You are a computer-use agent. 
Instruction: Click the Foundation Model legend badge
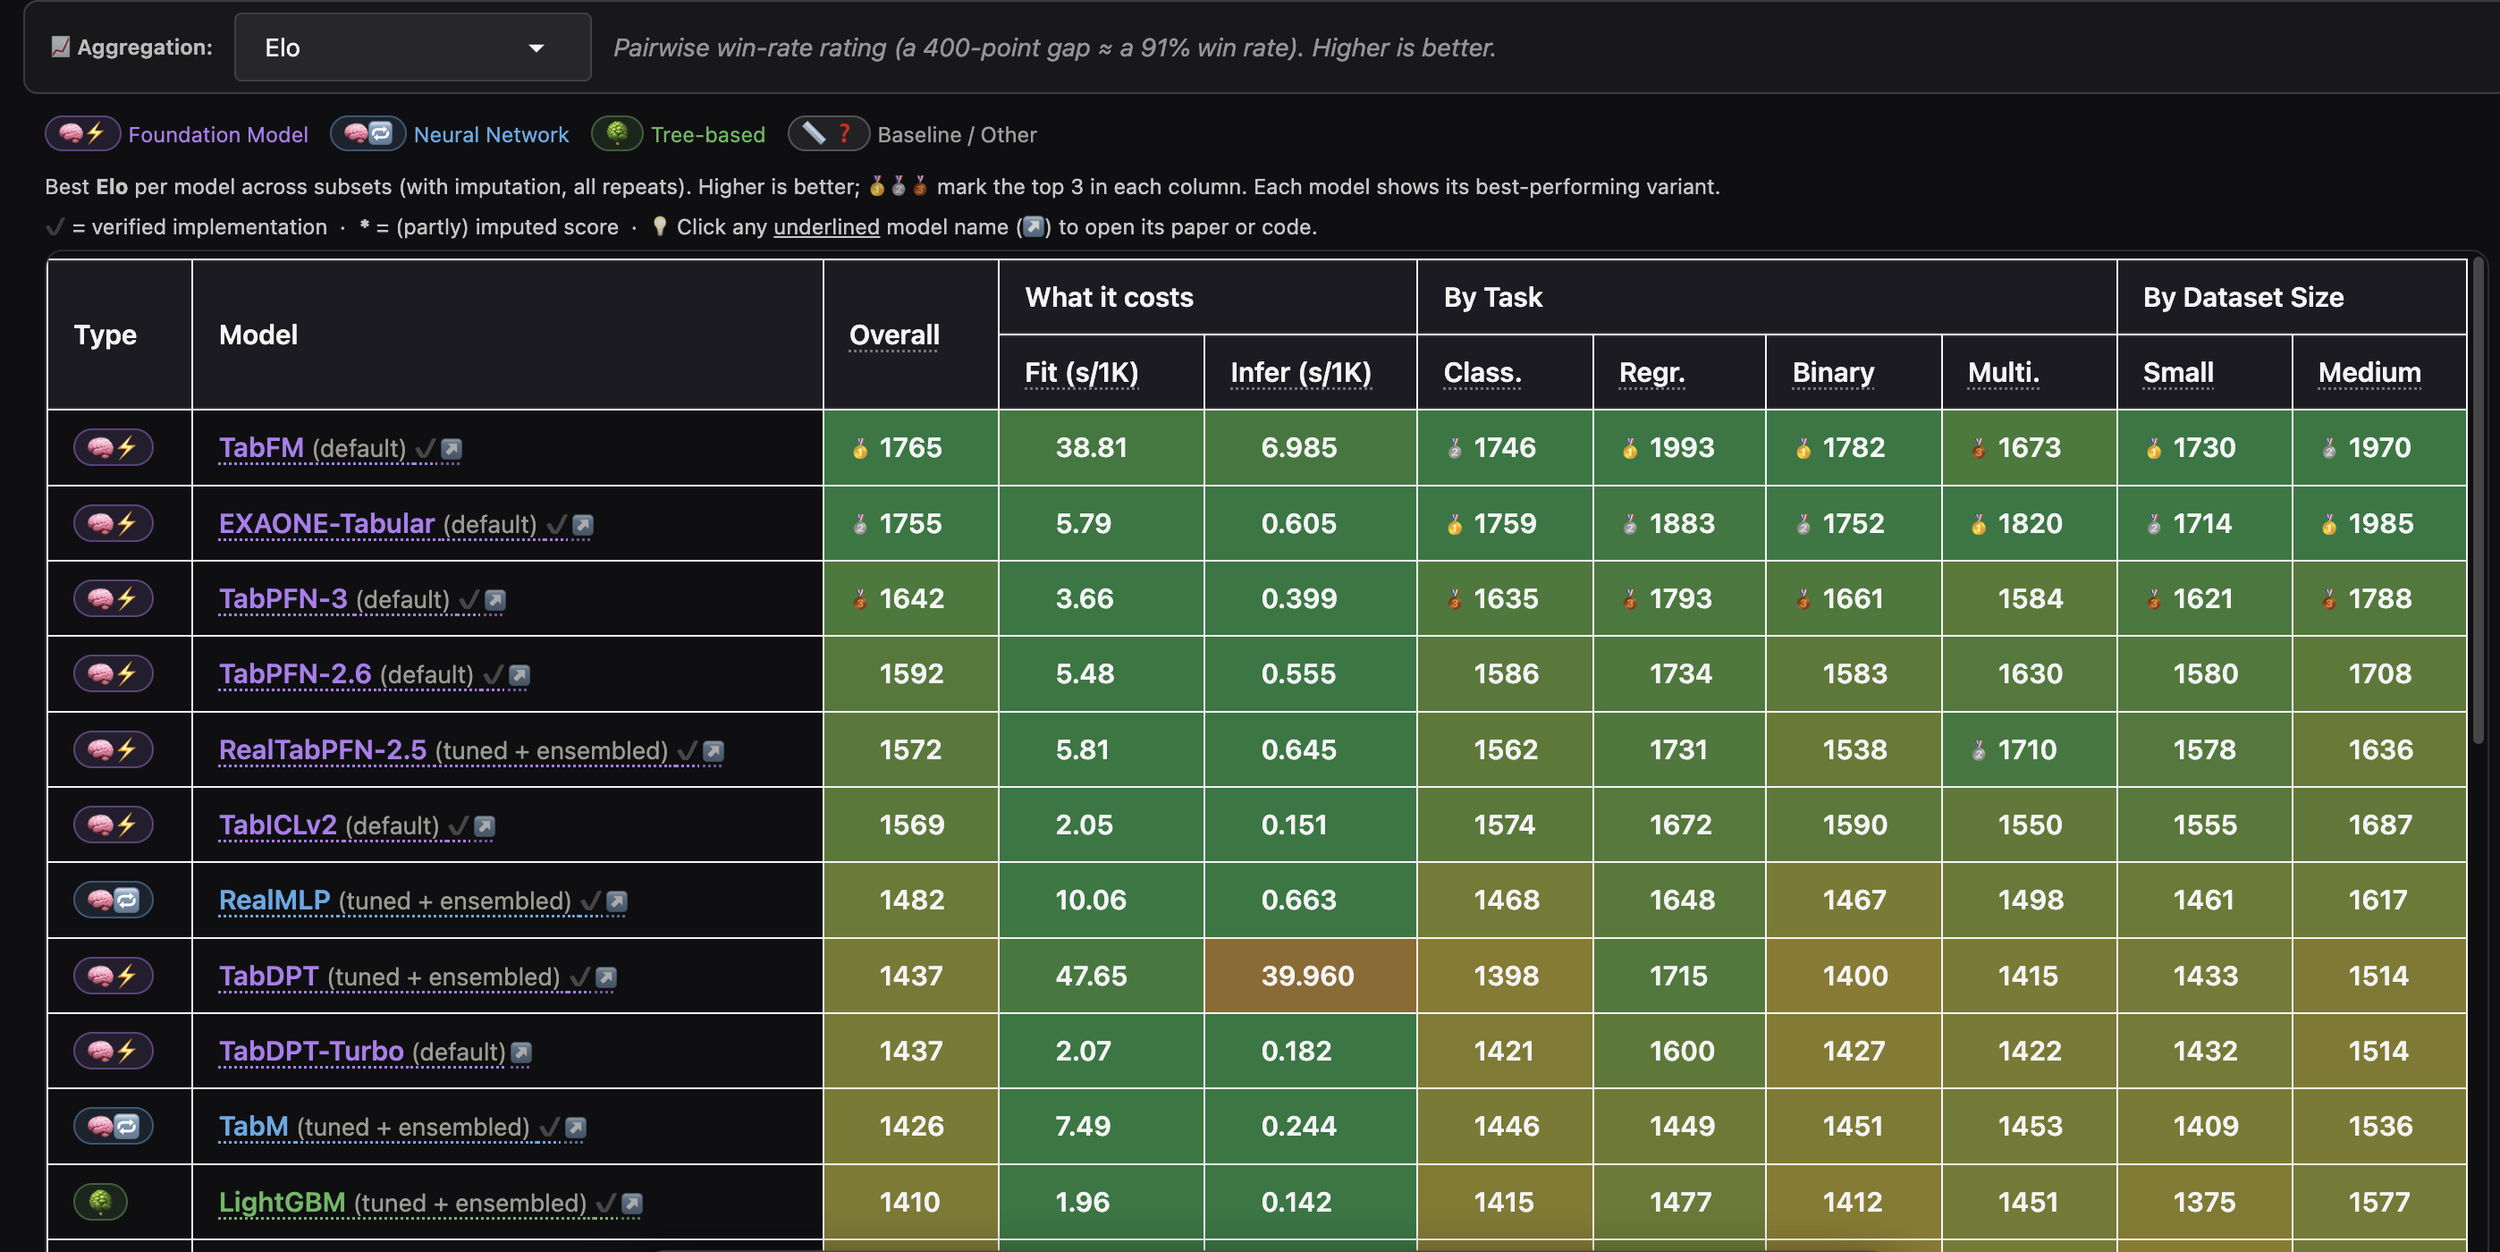[83, 133]
